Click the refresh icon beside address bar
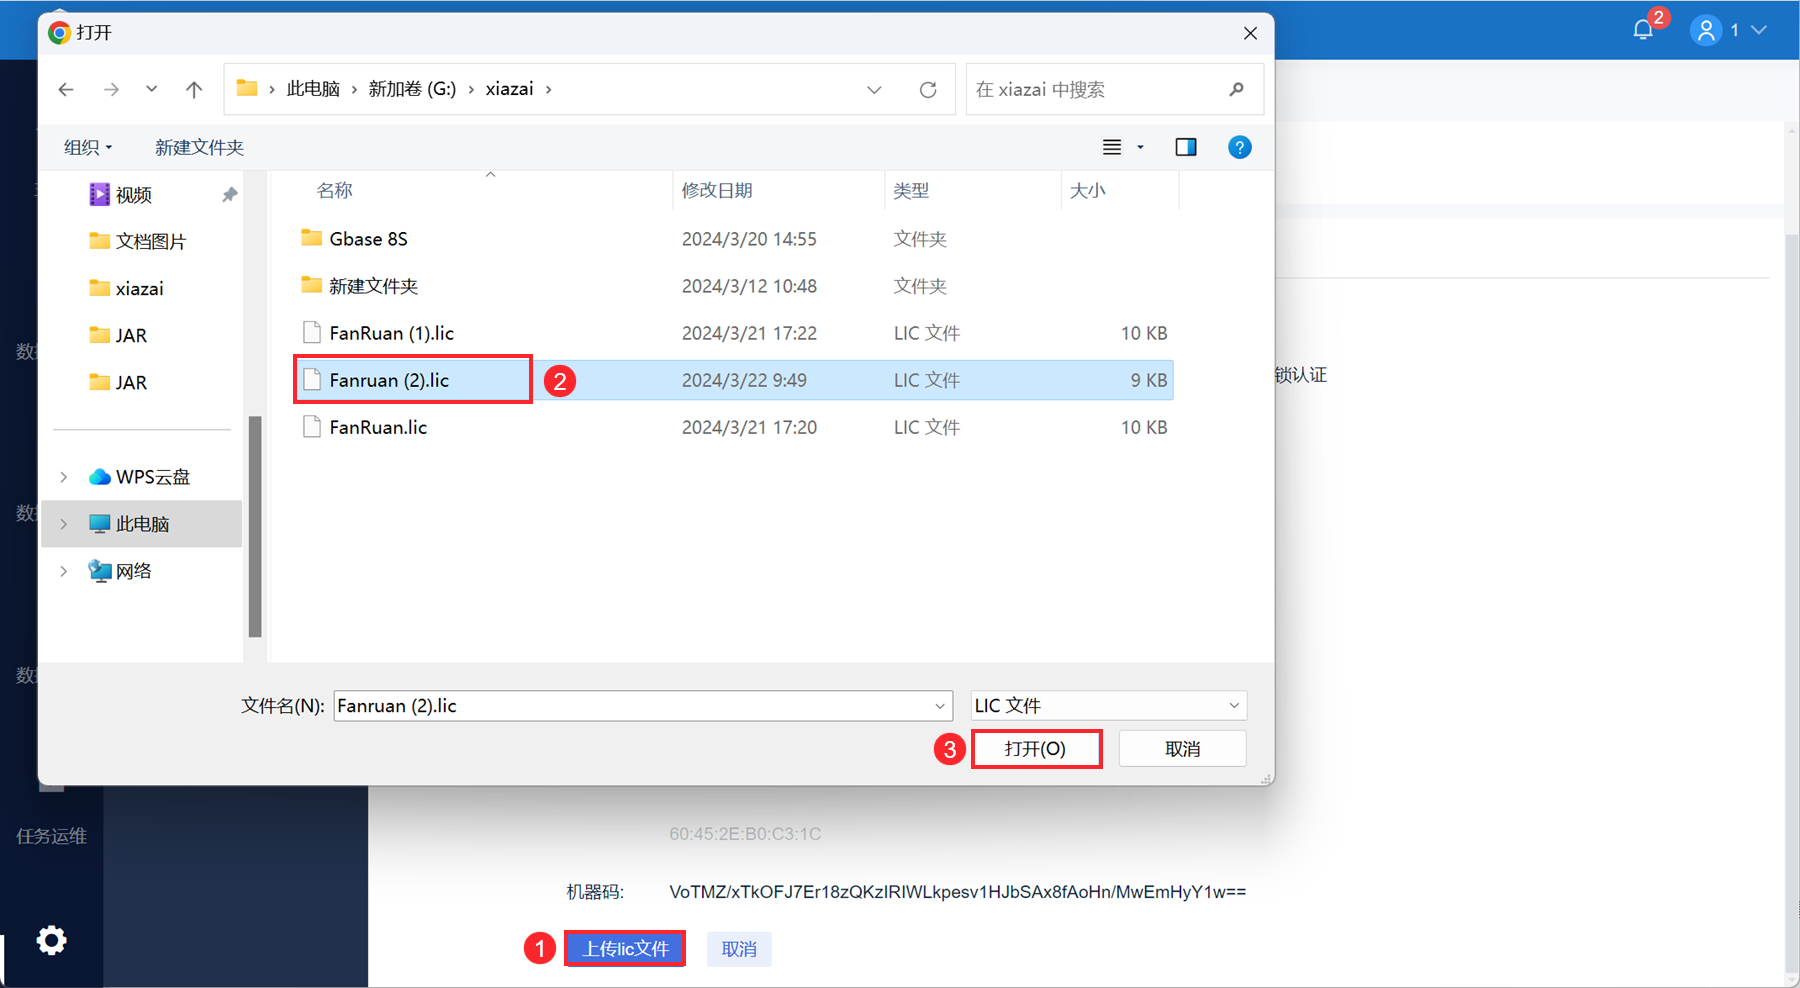 coord(928,90)
